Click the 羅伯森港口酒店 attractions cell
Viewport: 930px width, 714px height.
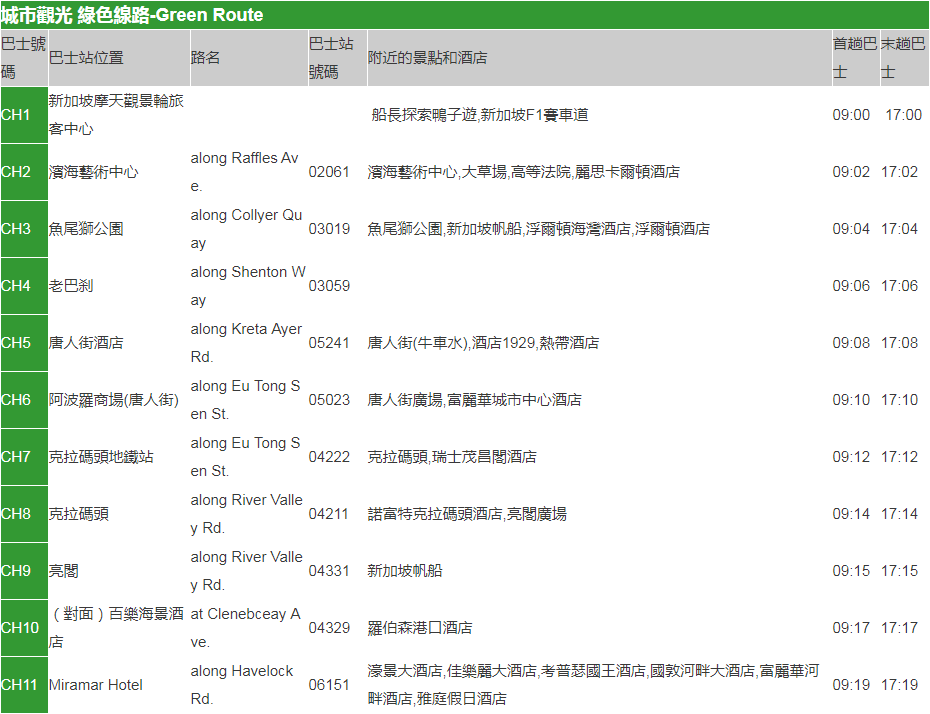420,628
